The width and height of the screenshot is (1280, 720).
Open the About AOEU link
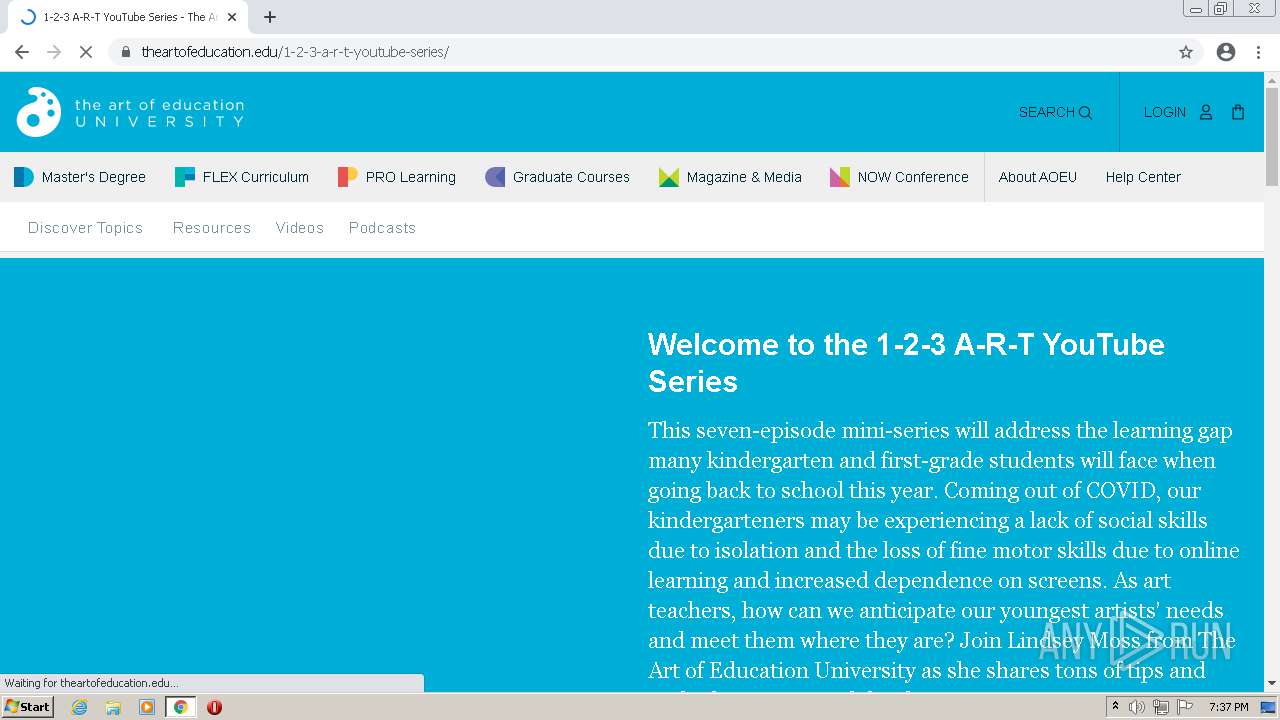(x=1038, y=177)
